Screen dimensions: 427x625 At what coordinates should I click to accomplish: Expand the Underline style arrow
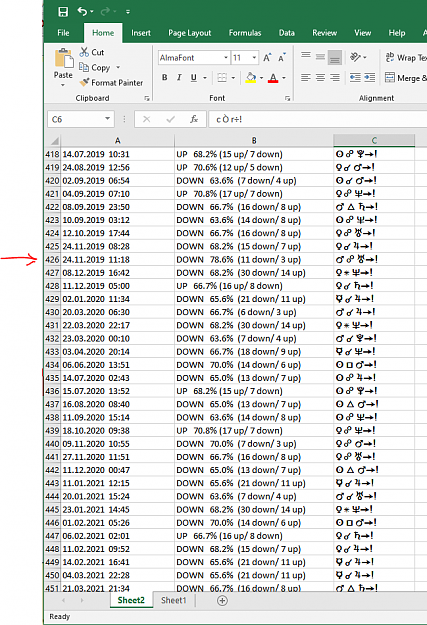click(205, 78)
